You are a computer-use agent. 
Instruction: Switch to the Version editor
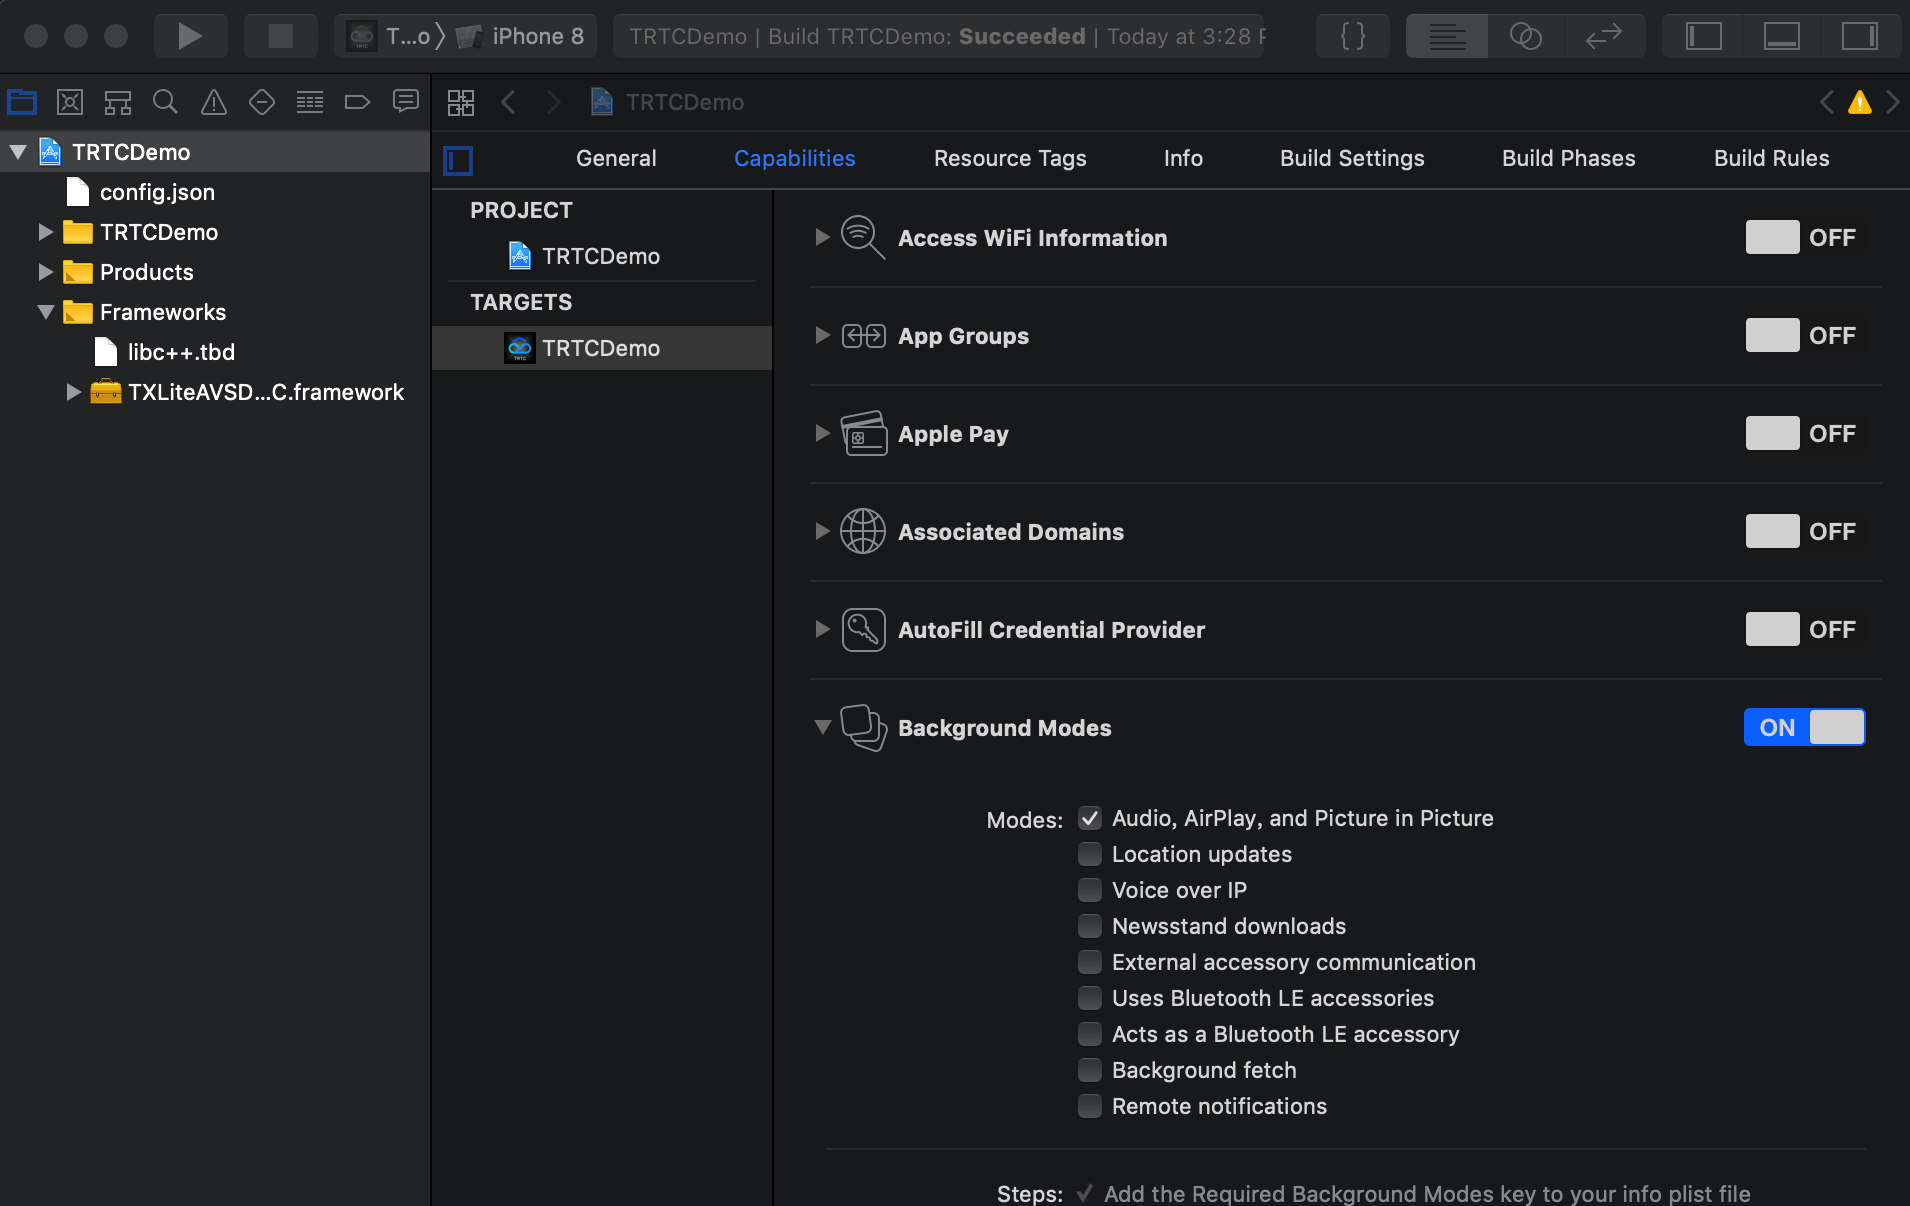pos(1603,37)
